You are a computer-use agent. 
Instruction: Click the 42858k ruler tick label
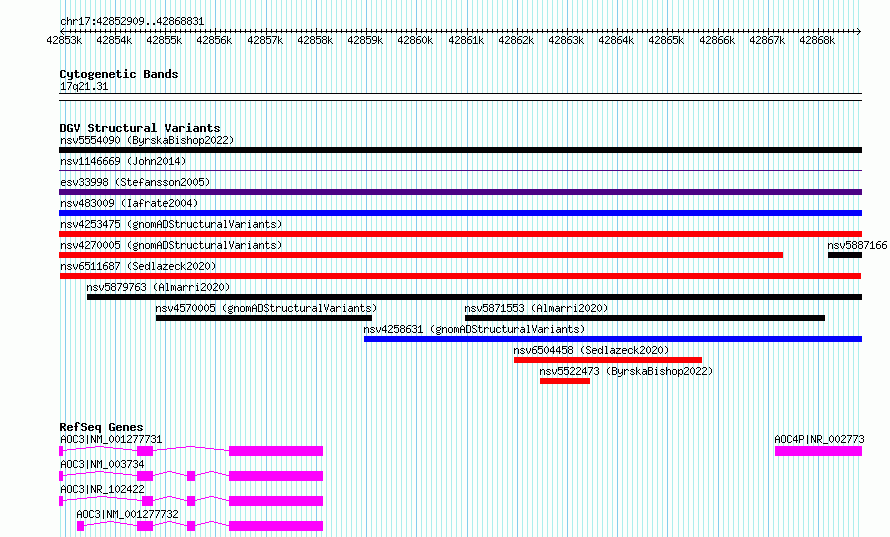(x=315, y=40)
